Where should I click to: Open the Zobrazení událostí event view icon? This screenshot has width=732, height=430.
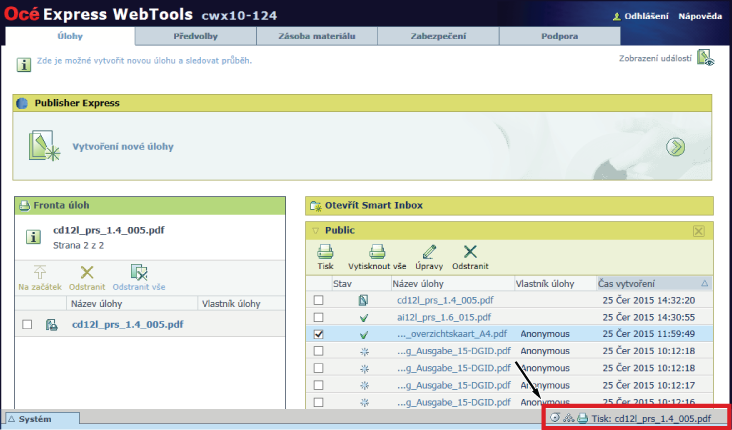(x=705, y=57)
